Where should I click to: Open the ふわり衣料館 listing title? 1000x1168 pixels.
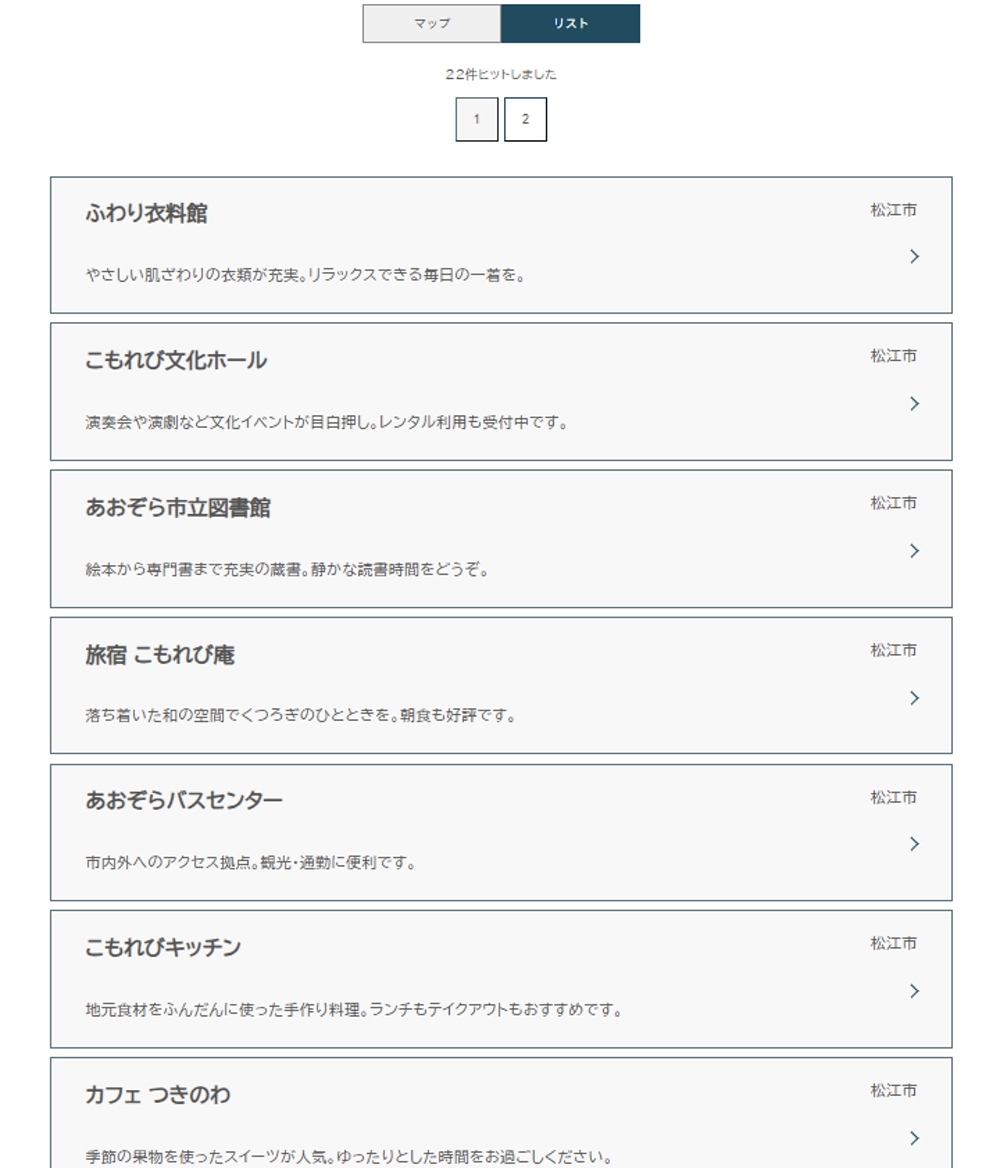pyautogui.click(x=146, y=214)
